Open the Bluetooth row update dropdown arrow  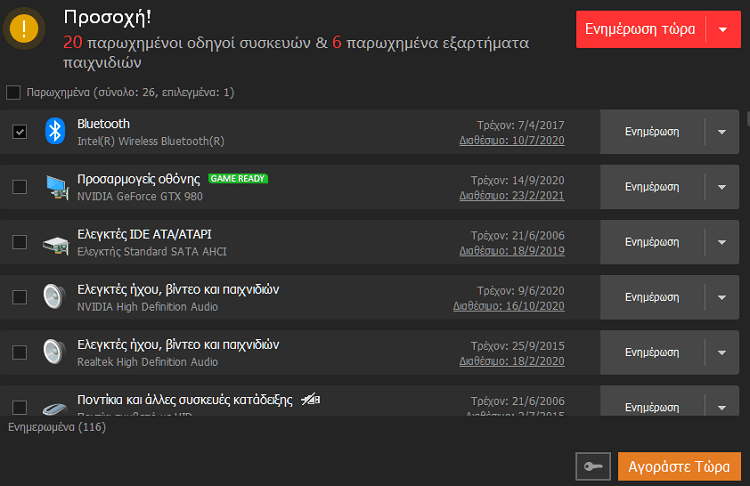(x=722, y=132)
